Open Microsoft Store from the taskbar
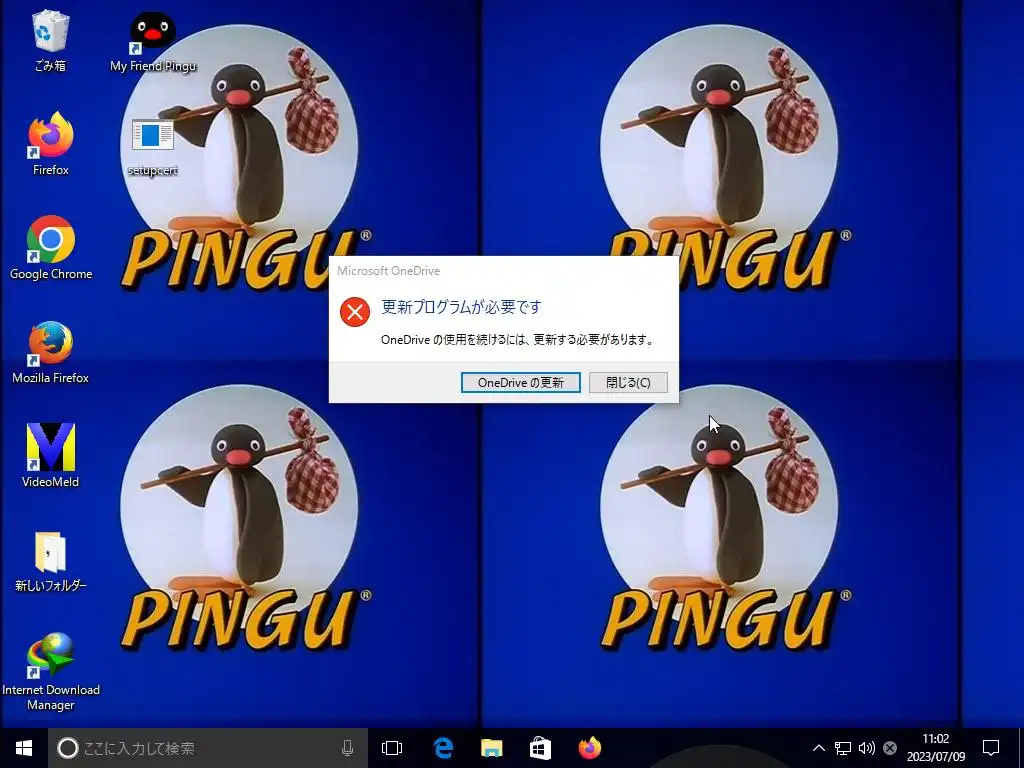 pyautogui.click(x=540, y=748)
